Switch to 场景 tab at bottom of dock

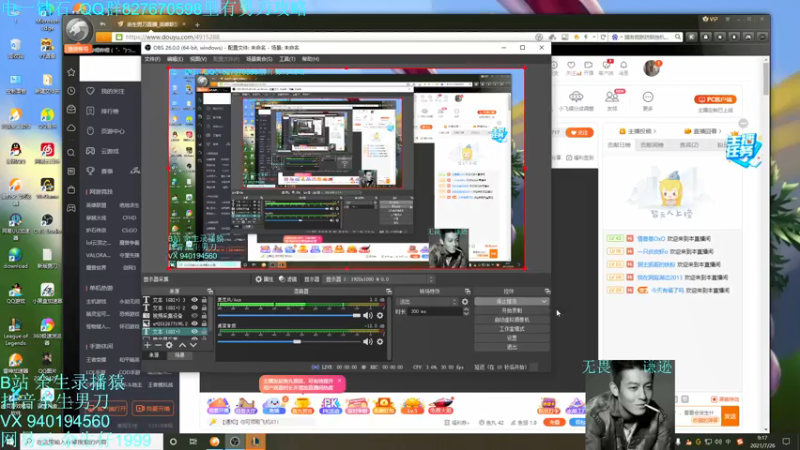[x=180, y=355]
